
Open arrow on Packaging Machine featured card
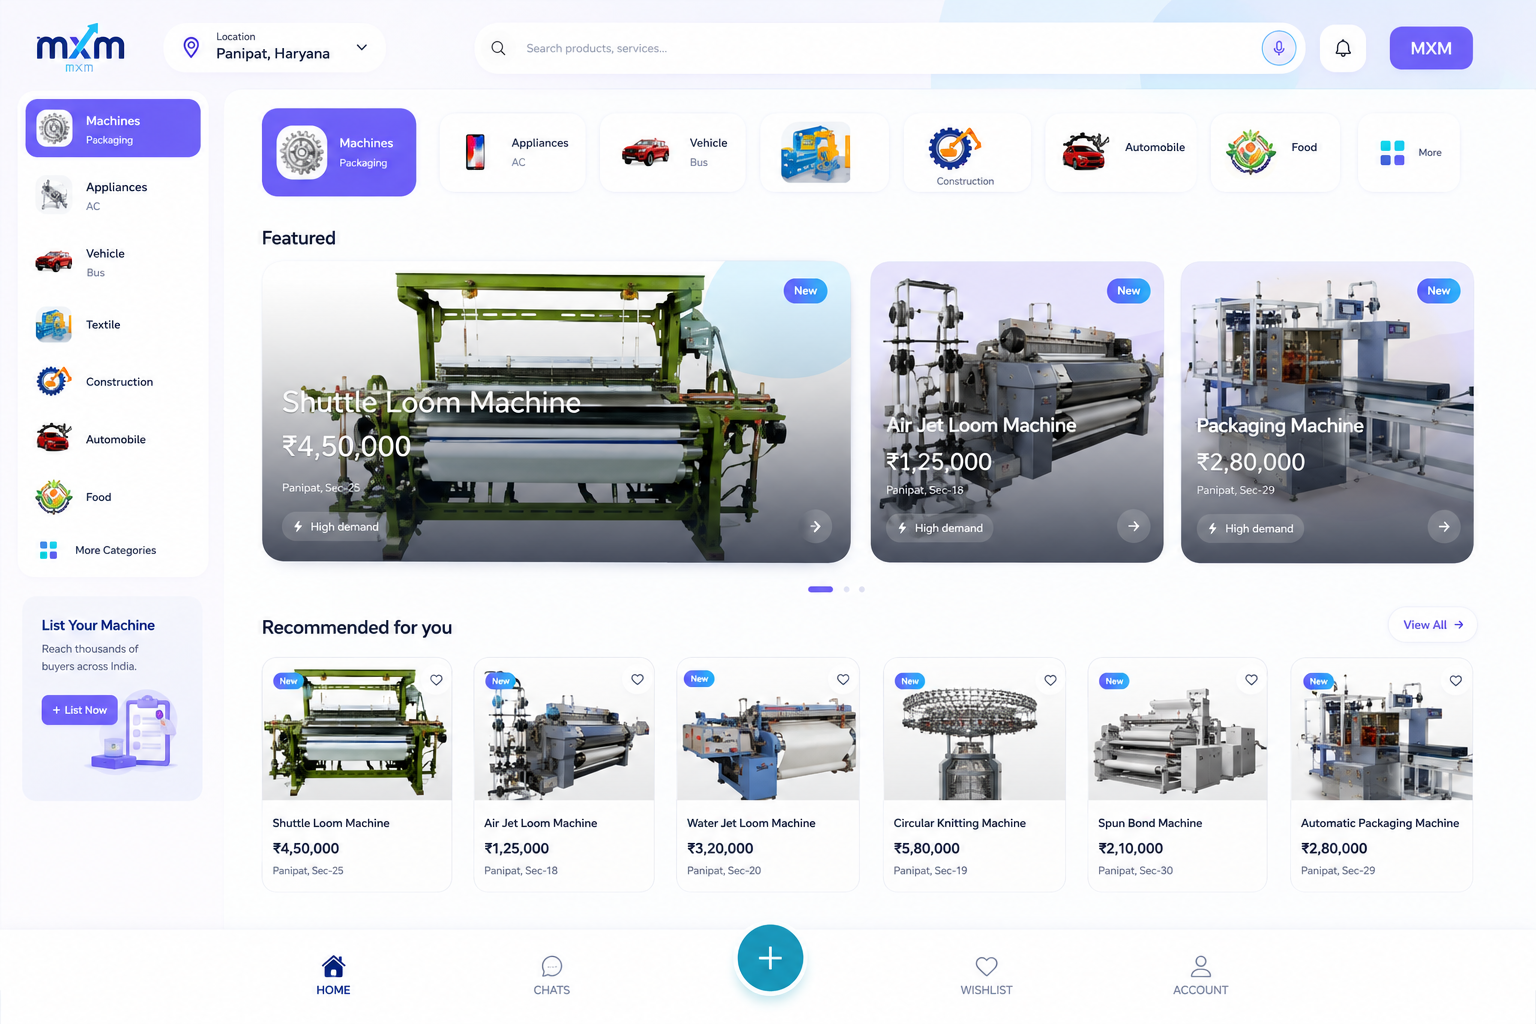pos(1444,526)
